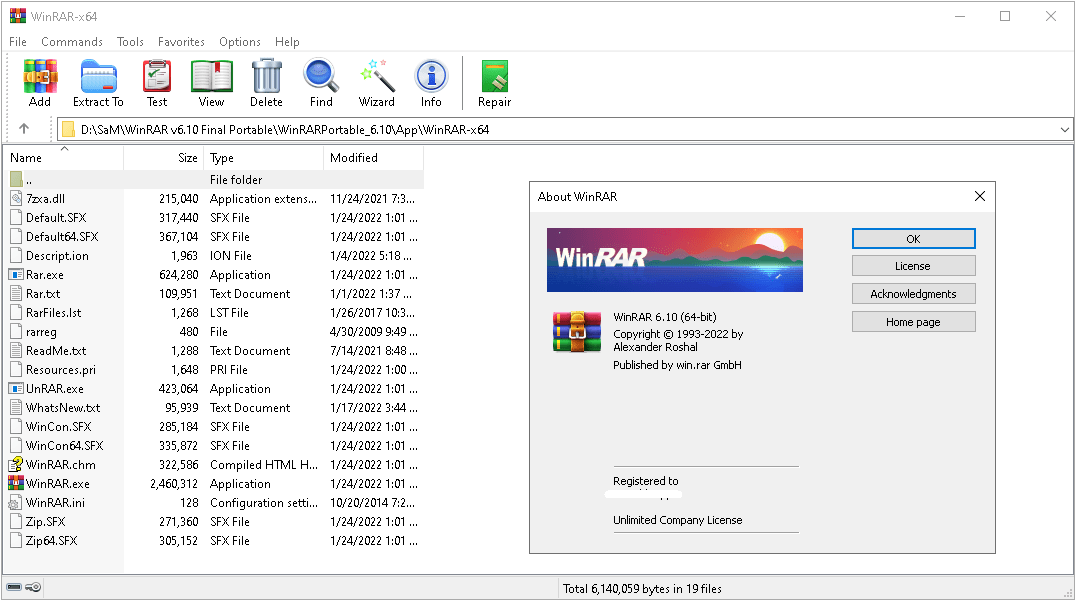
Task: Select the UnRAR.exe application icon
Action: pos(16,389)
